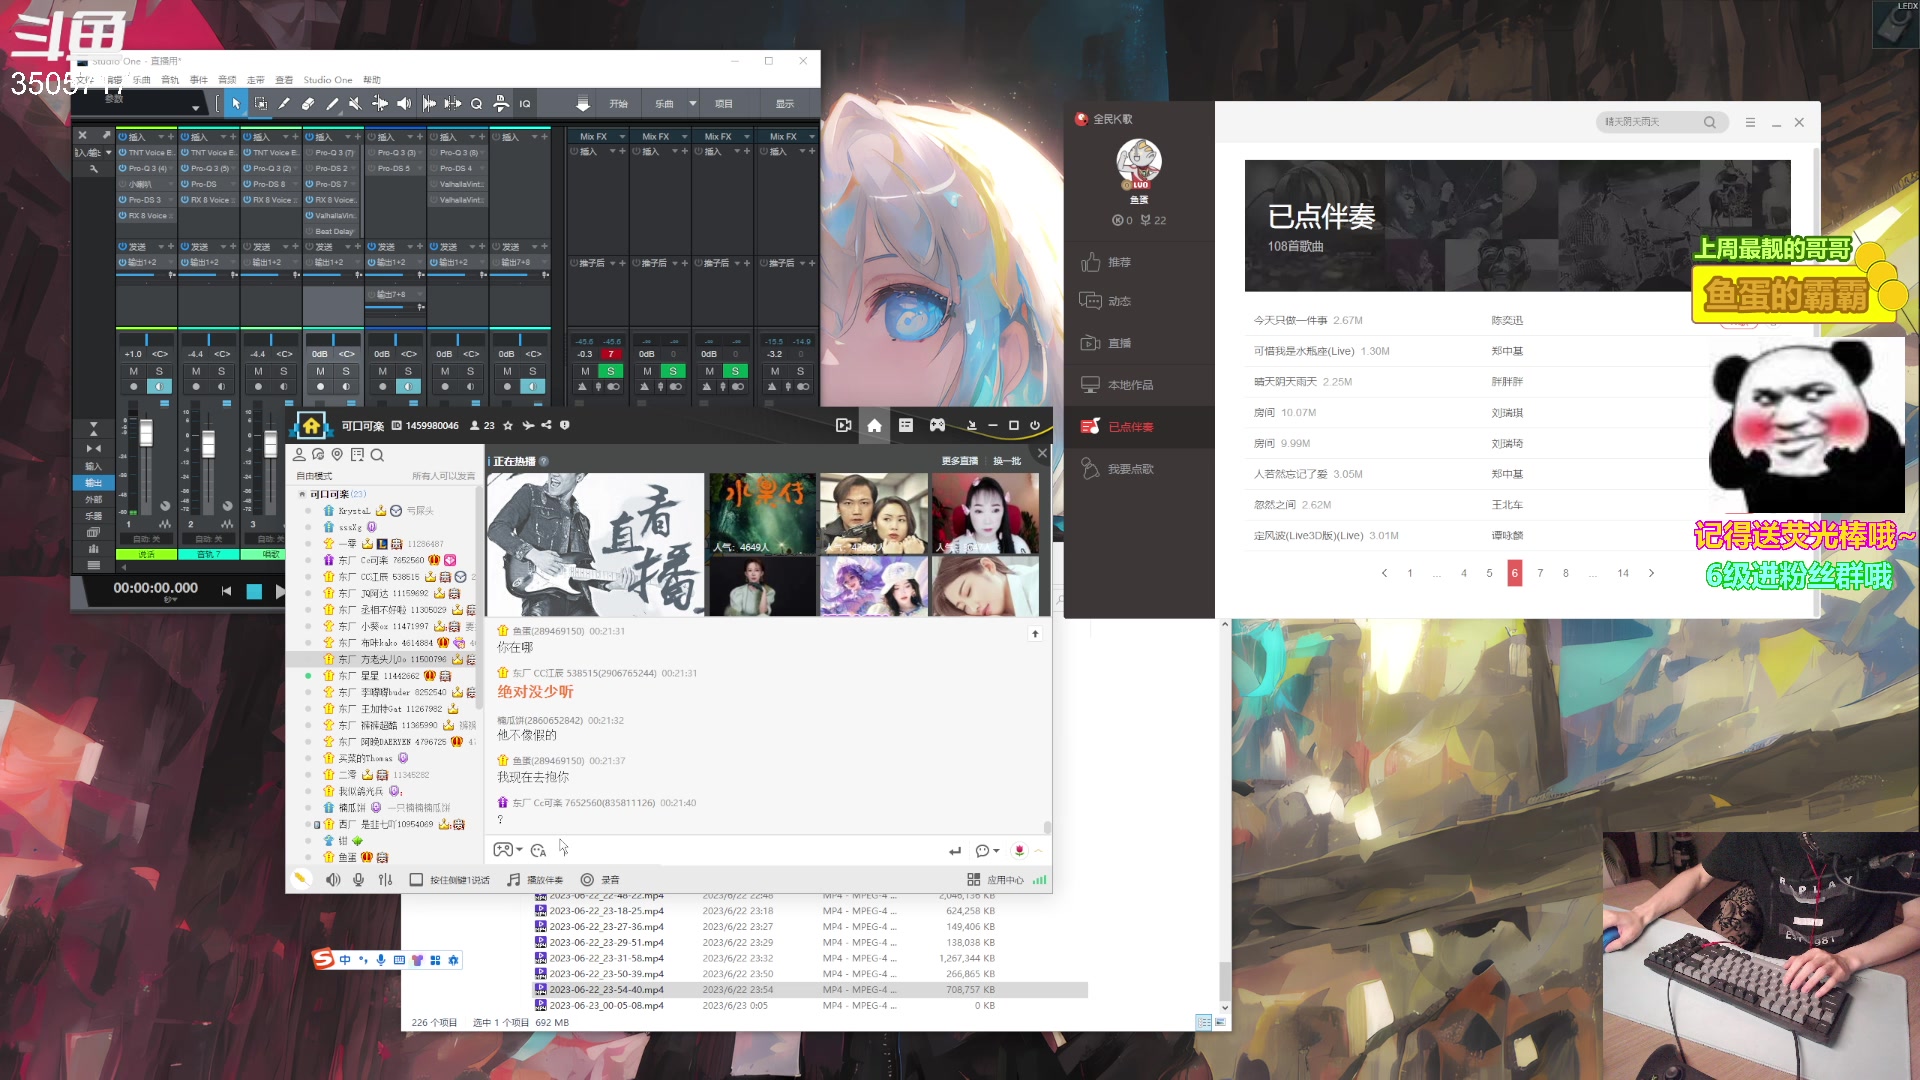Mute the first mixer channel (+1.0)
Screen dimensions: 1920x1080
[133, 371]
